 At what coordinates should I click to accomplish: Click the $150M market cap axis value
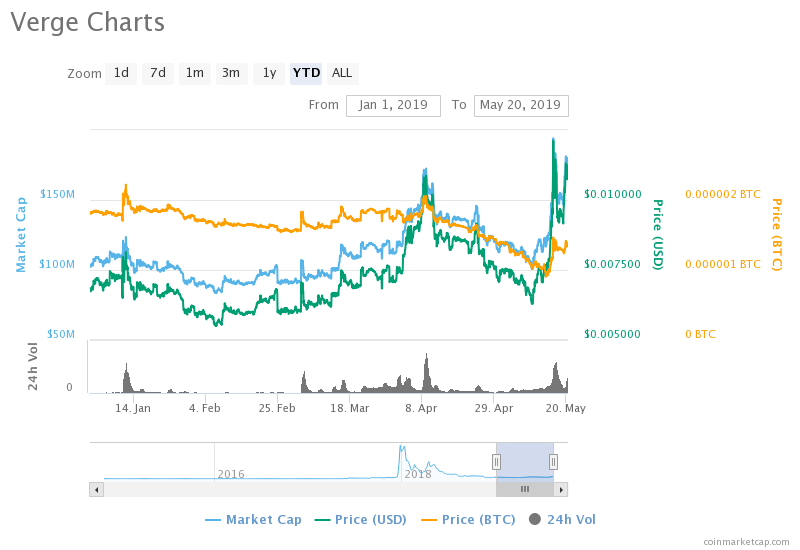click(57, 194)
